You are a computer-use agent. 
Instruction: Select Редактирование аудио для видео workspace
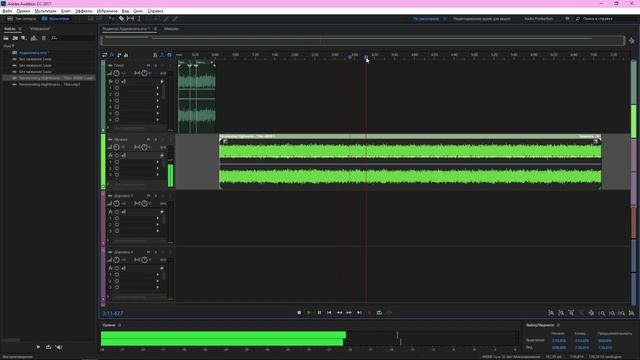482,19
